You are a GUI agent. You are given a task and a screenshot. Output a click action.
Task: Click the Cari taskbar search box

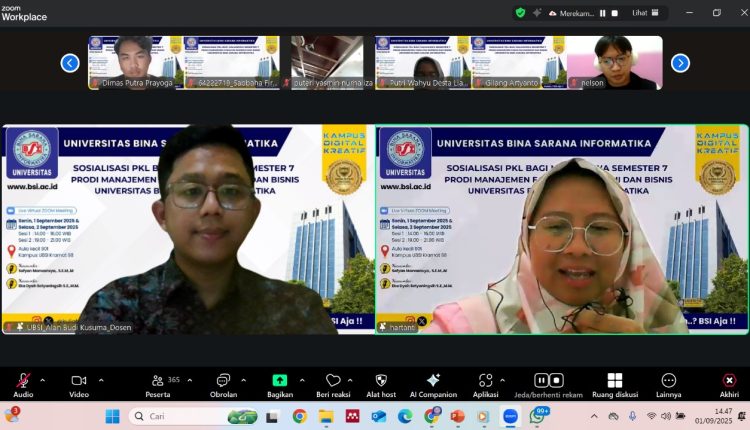pyautogui.click(x=194, y=417)
